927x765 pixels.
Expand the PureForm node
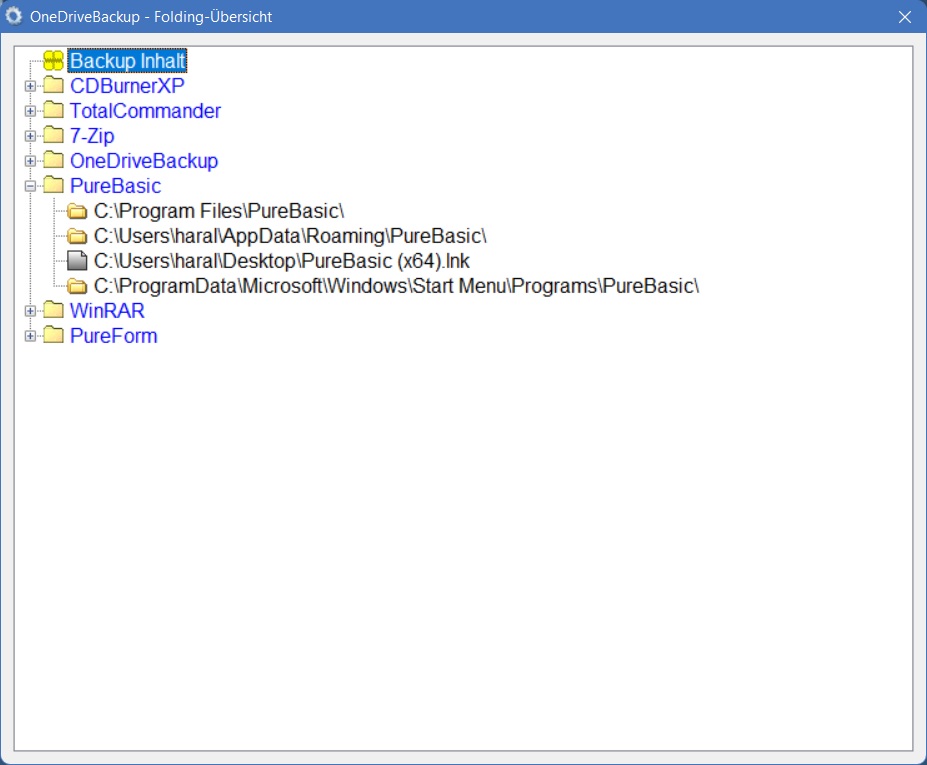click(x=30, y=336)
